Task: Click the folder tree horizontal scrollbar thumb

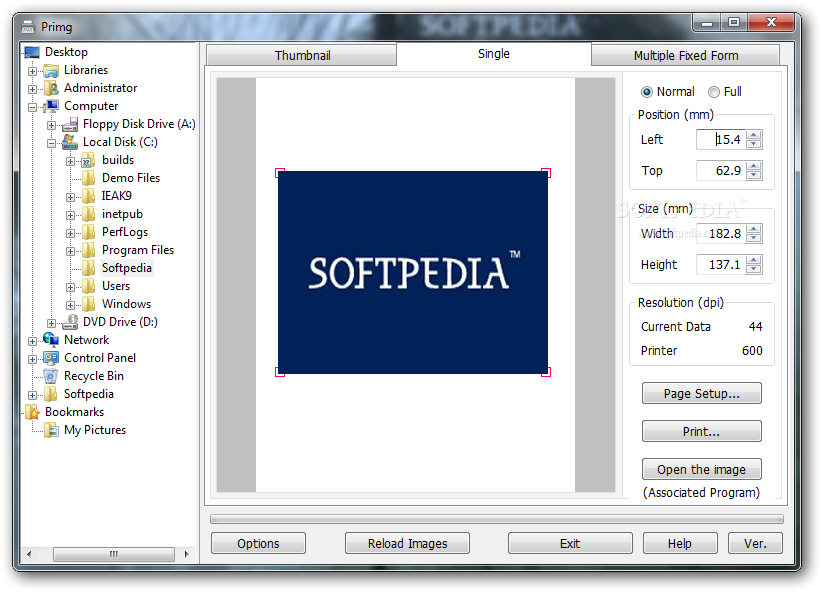Action: point(114,554)
